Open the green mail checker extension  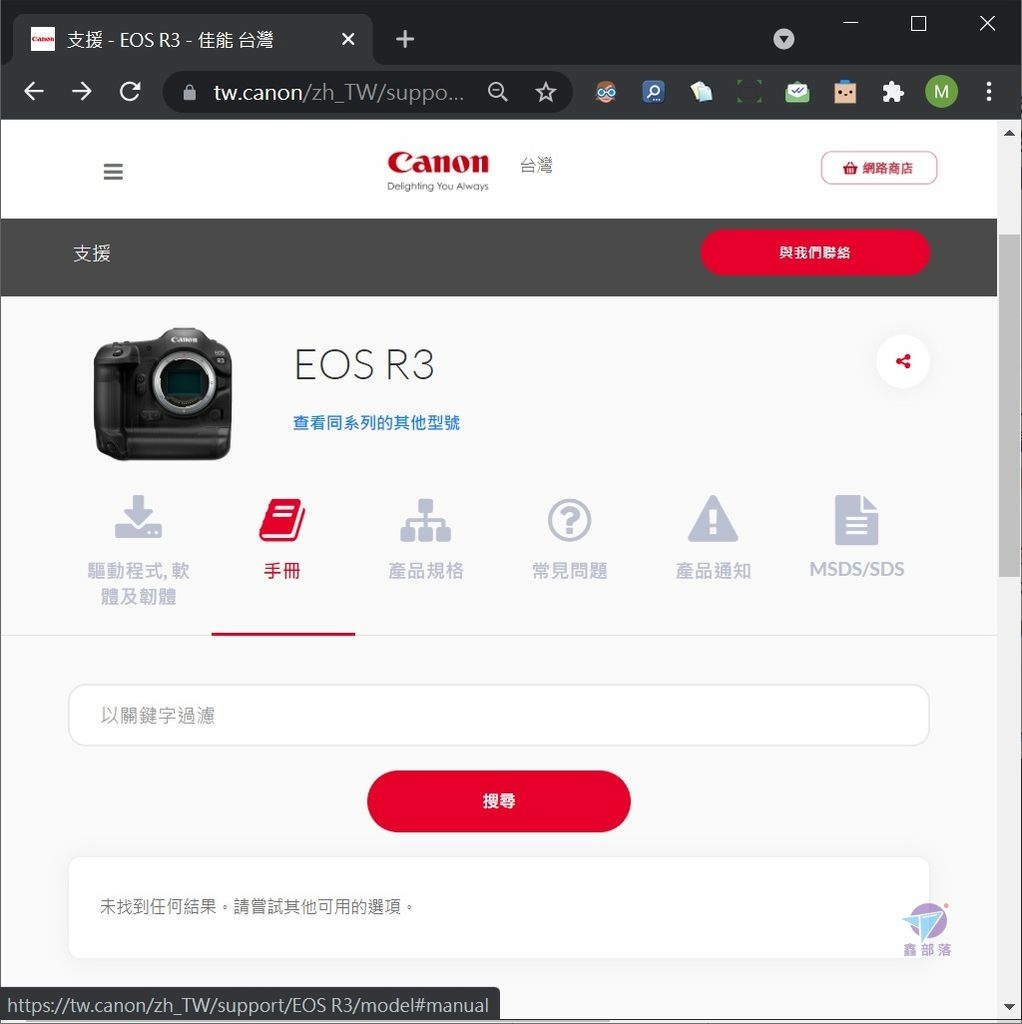797,92
